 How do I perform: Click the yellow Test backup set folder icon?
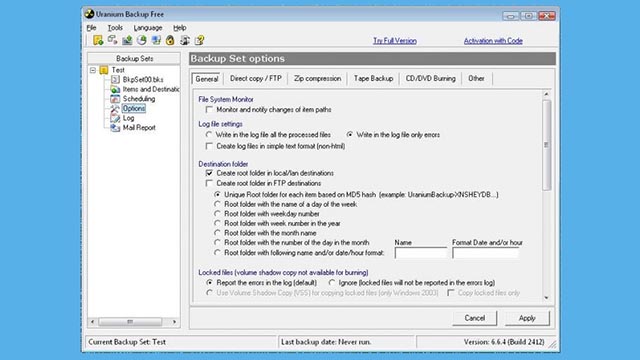(104, 70)
